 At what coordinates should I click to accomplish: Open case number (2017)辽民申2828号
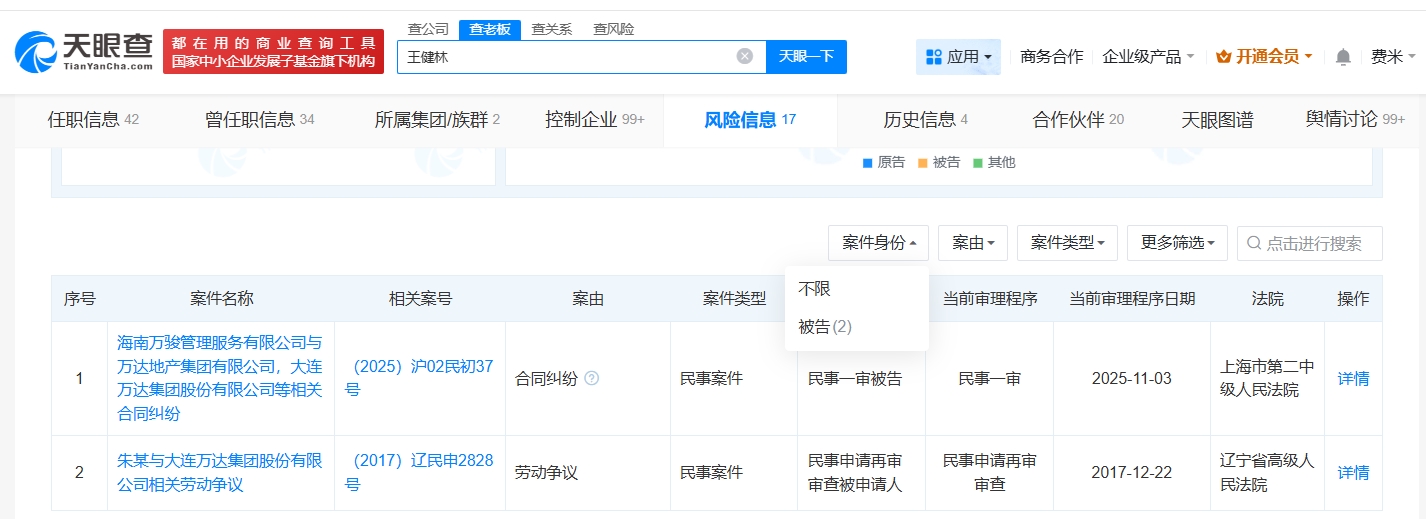pos(419,472)
